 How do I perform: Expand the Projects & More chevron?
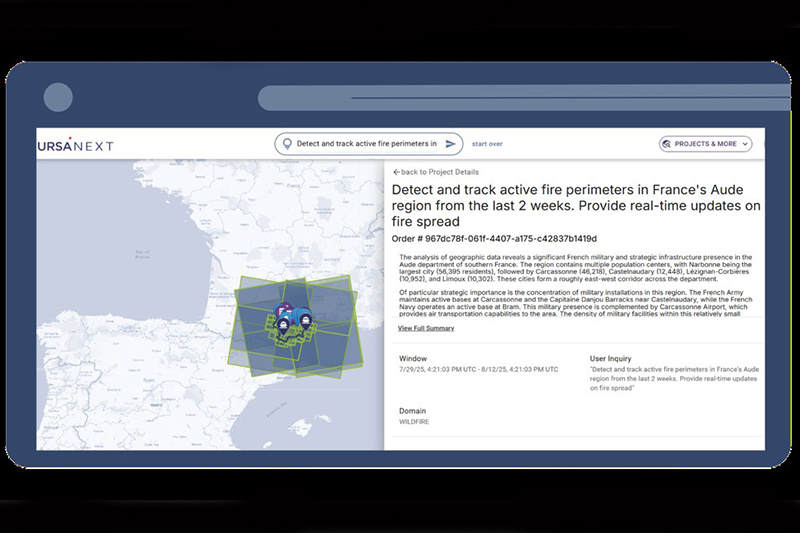746,144
